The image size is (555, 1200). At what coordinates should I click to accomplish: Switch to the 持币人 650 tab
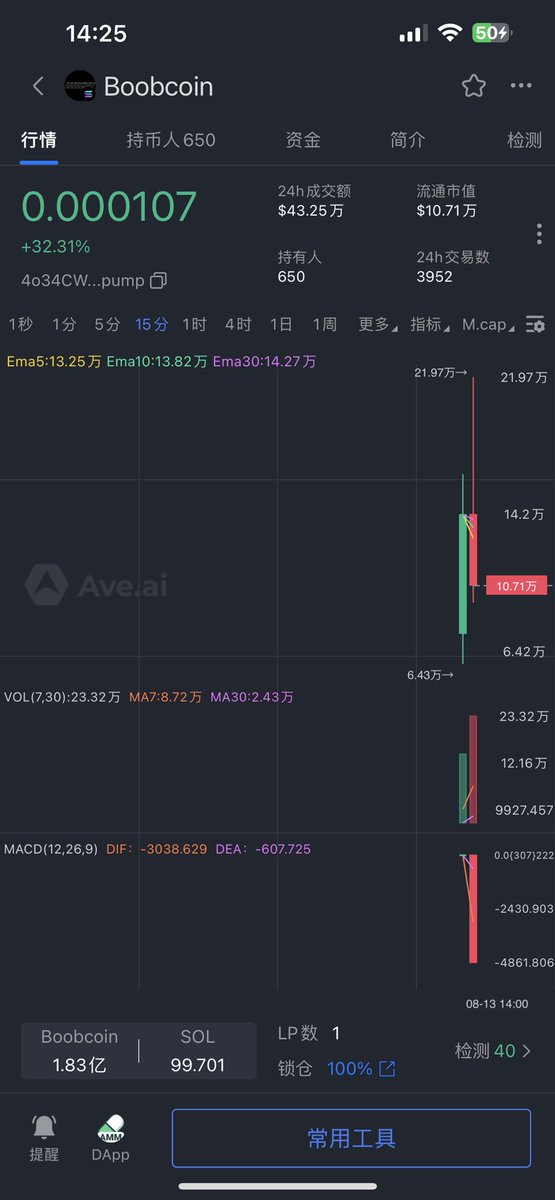[x=171, y=140]
